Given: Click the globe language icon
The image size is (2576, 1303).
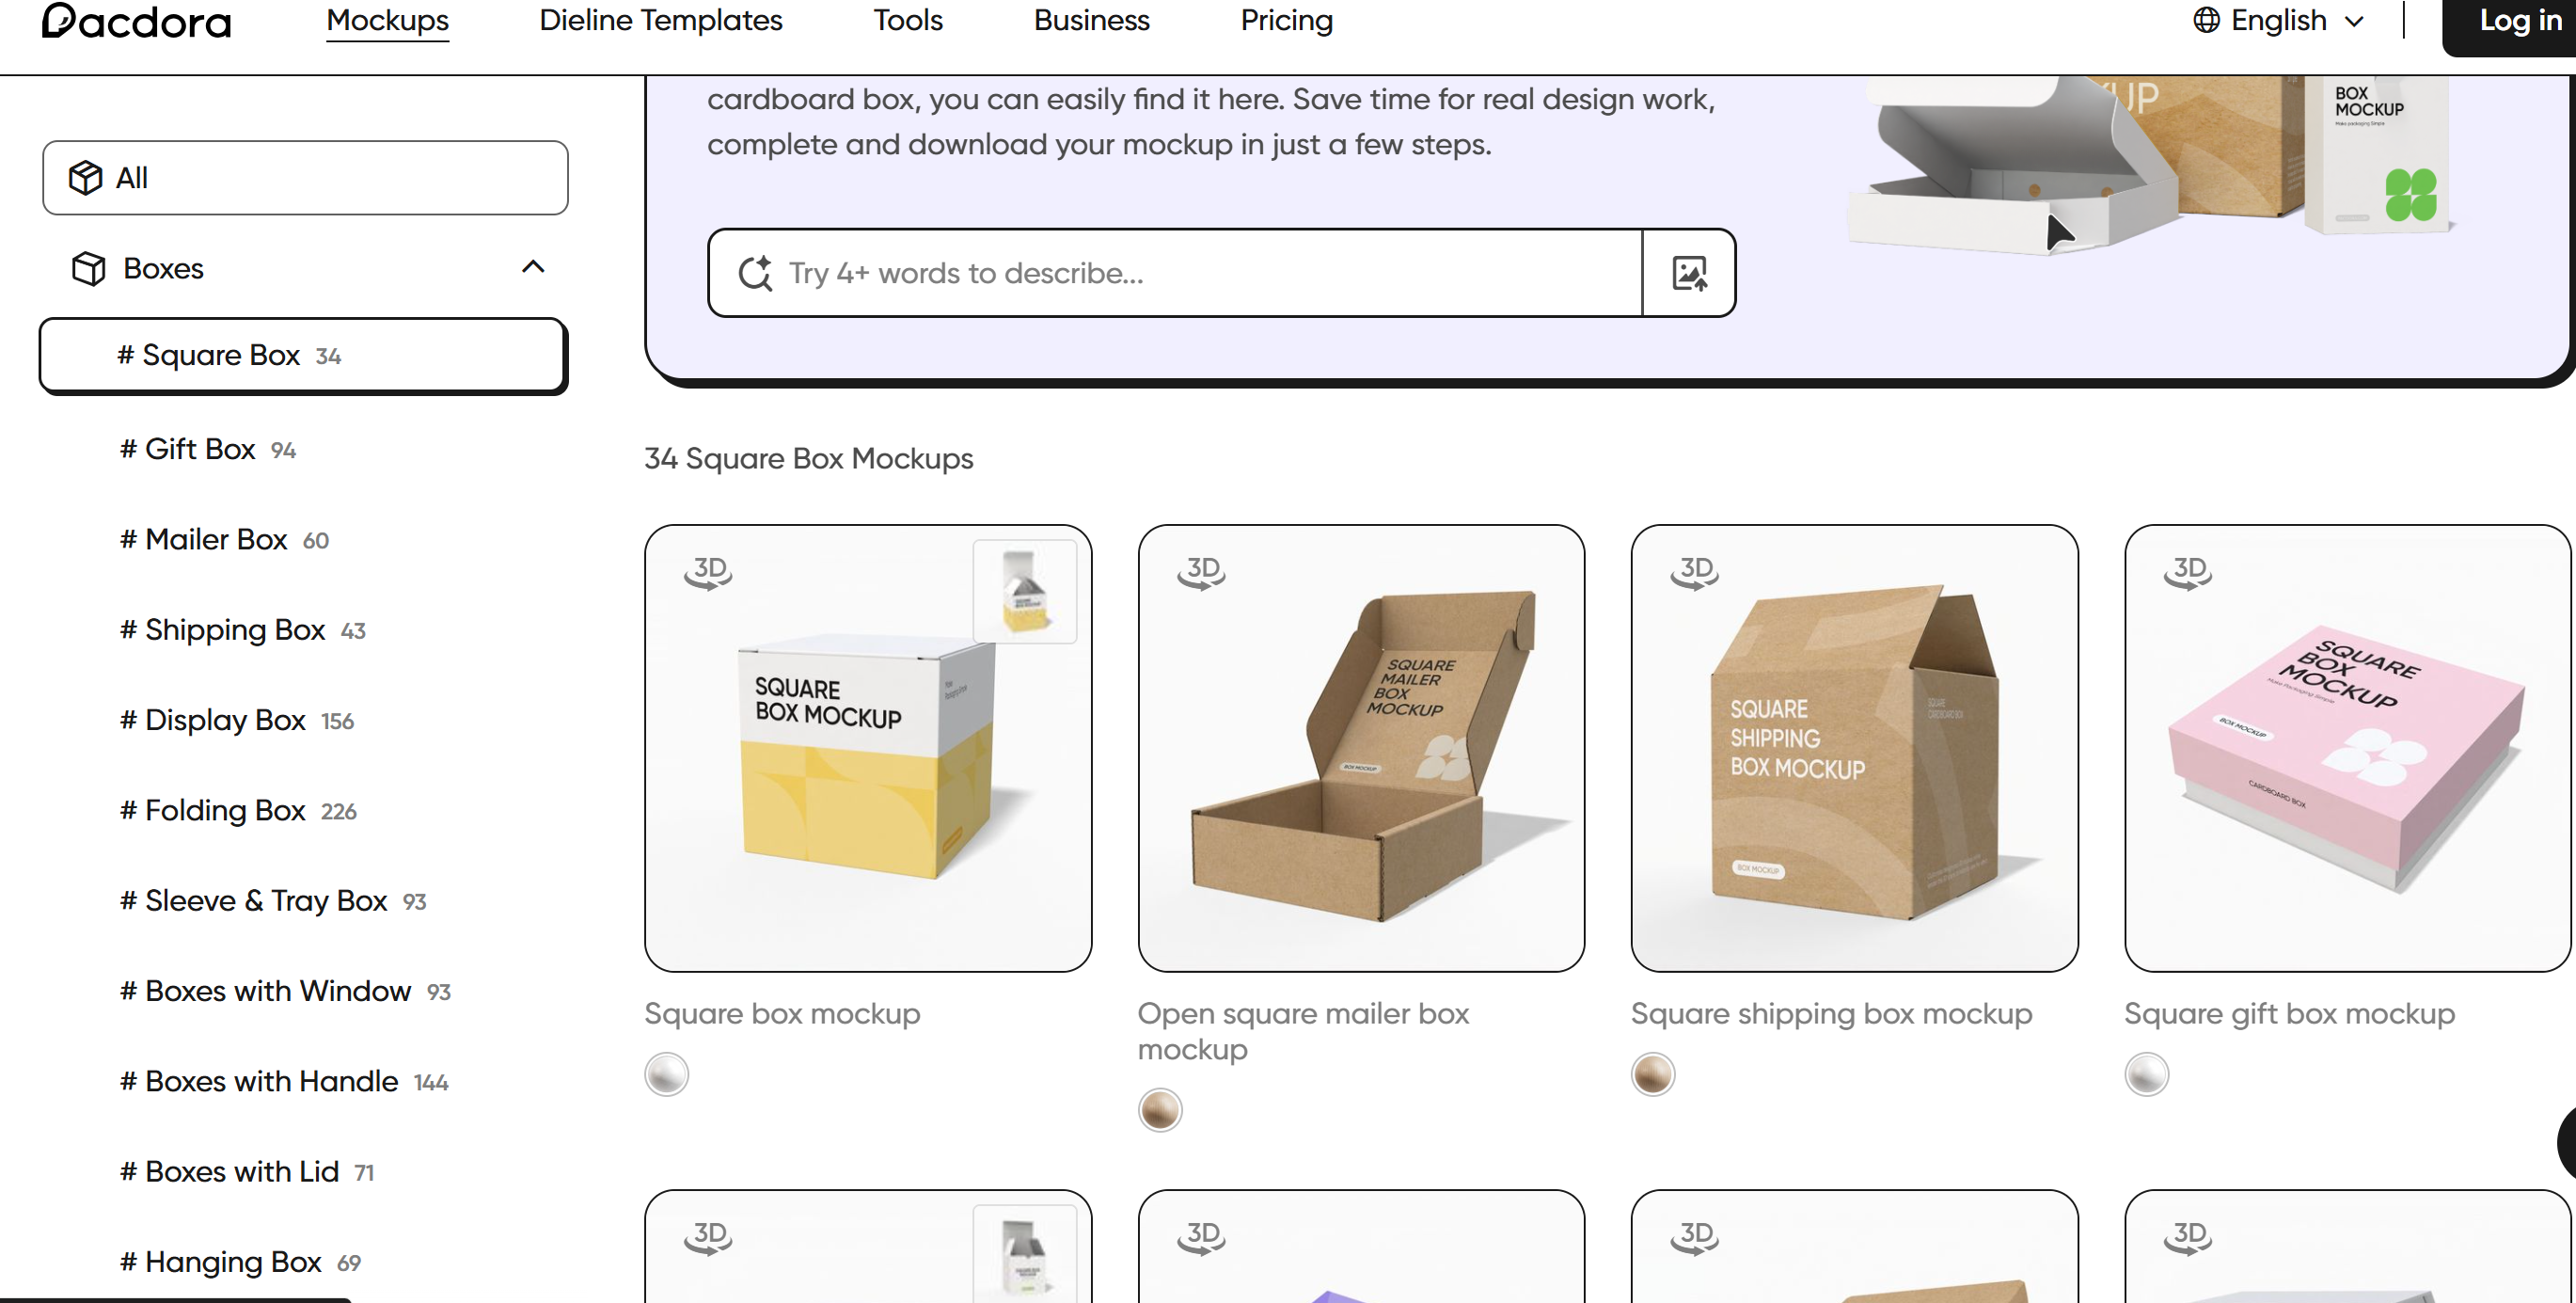Looking at the screenshot, I should tap(2206, 20).
